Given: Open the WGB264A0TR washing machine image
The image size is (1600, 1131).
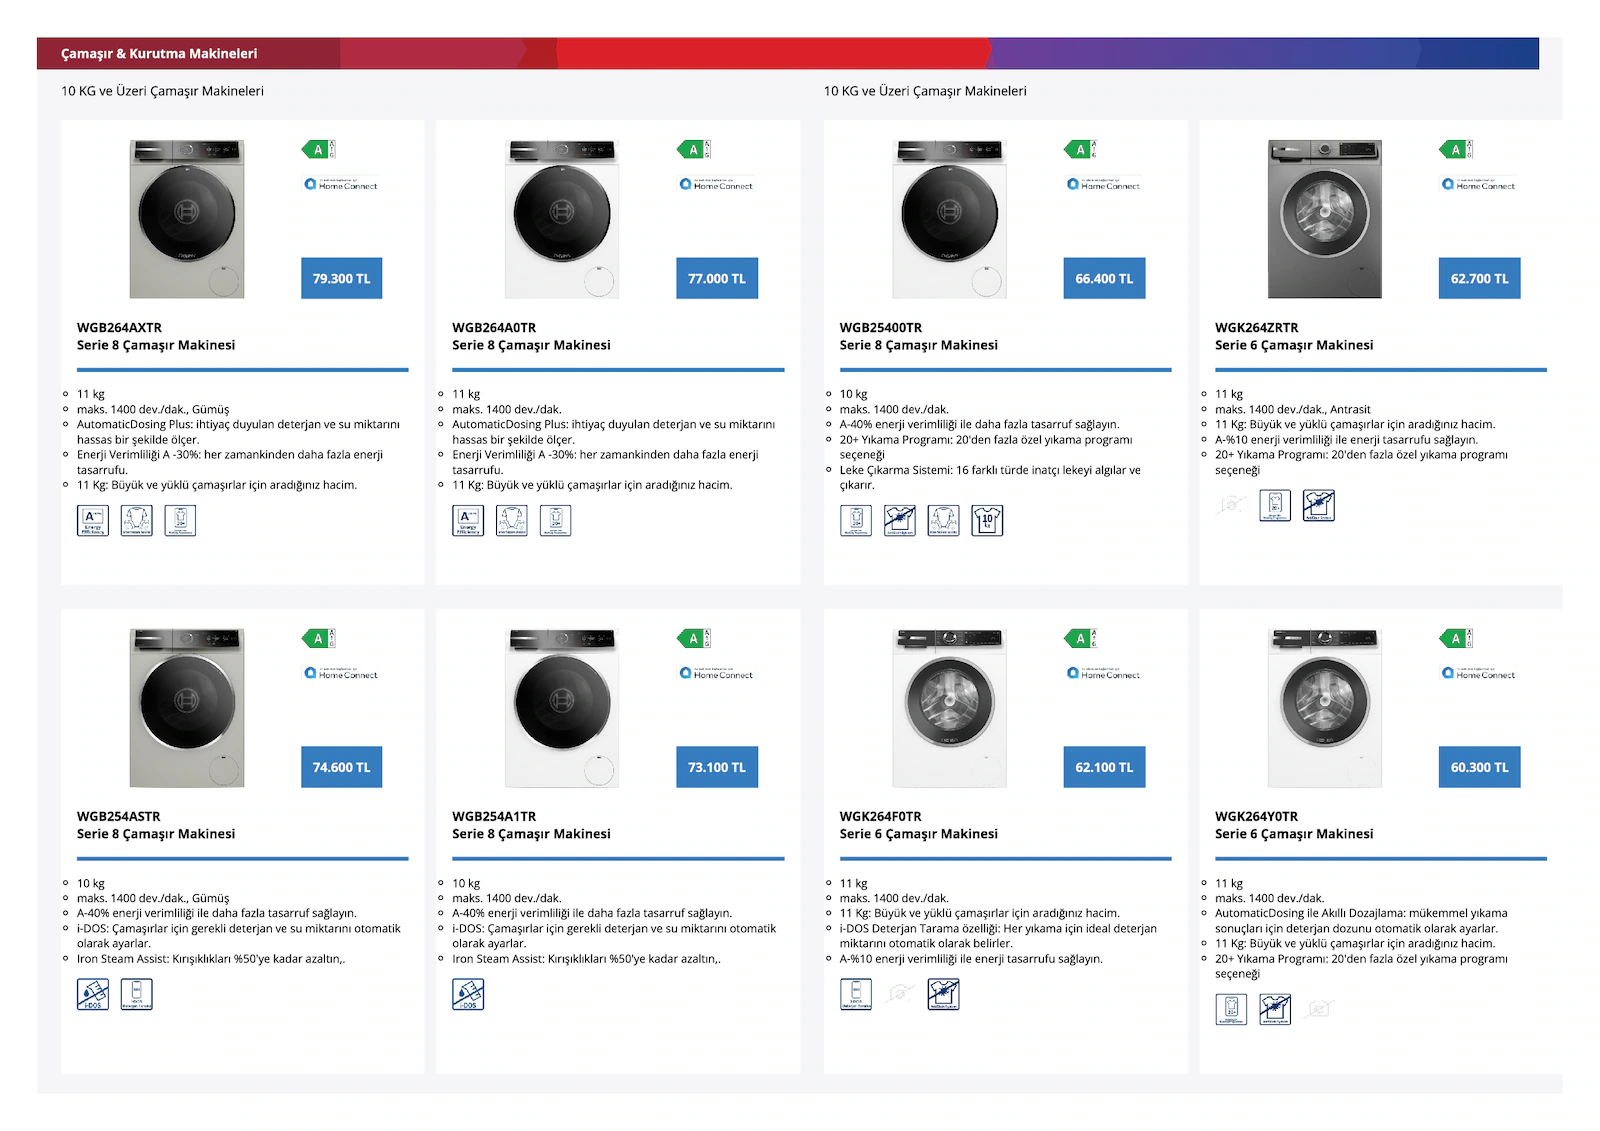Looking at the screenshot, I should 562,219.
